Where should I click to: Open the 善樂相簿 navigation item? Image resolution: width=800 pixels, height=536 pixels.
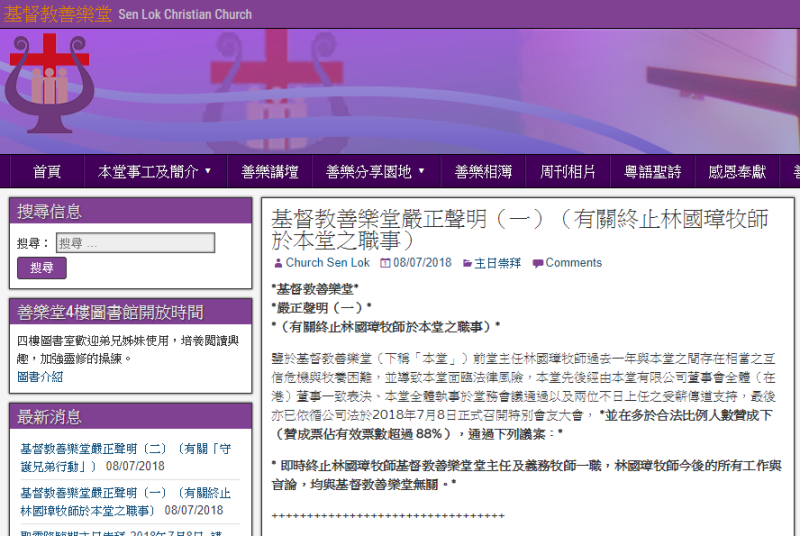(483, 172)
